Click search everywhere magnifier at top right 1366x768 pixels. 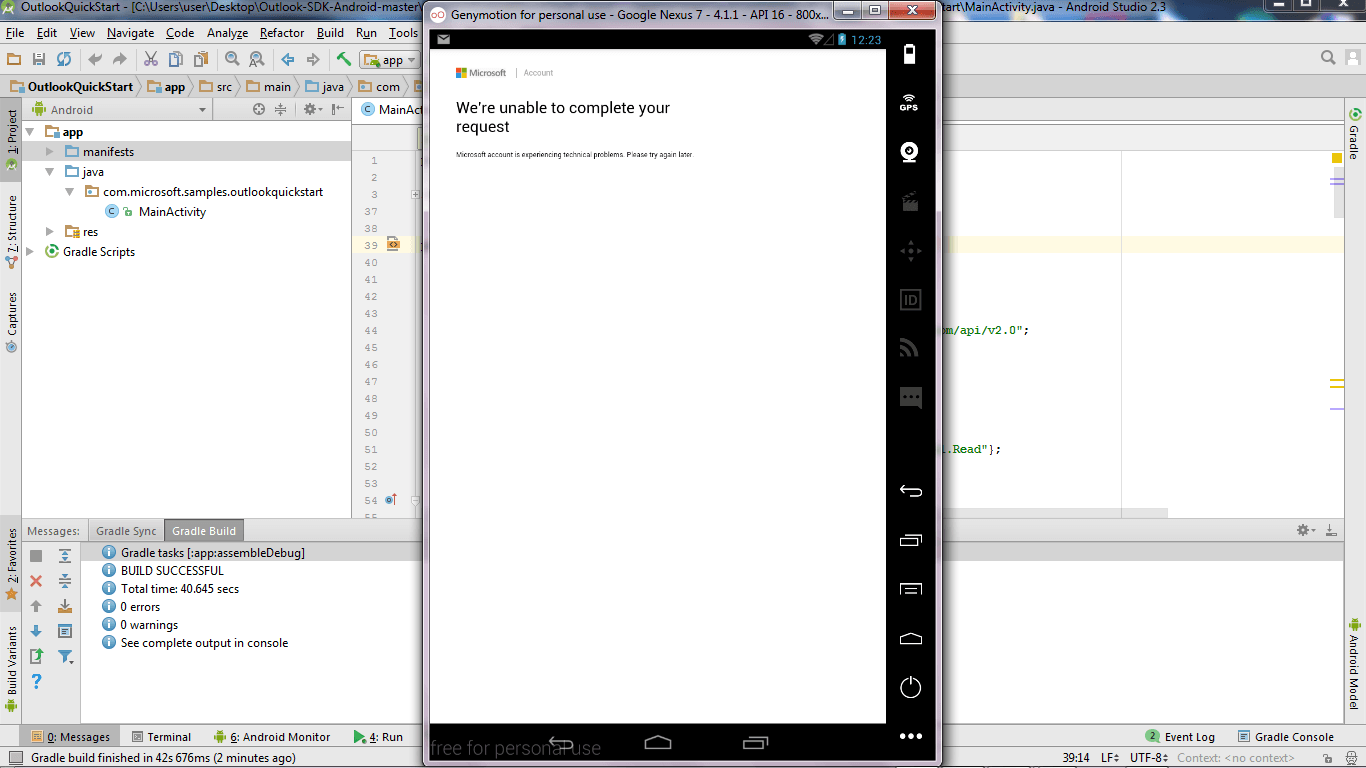pyautogui.click(x=1328, y=58)
